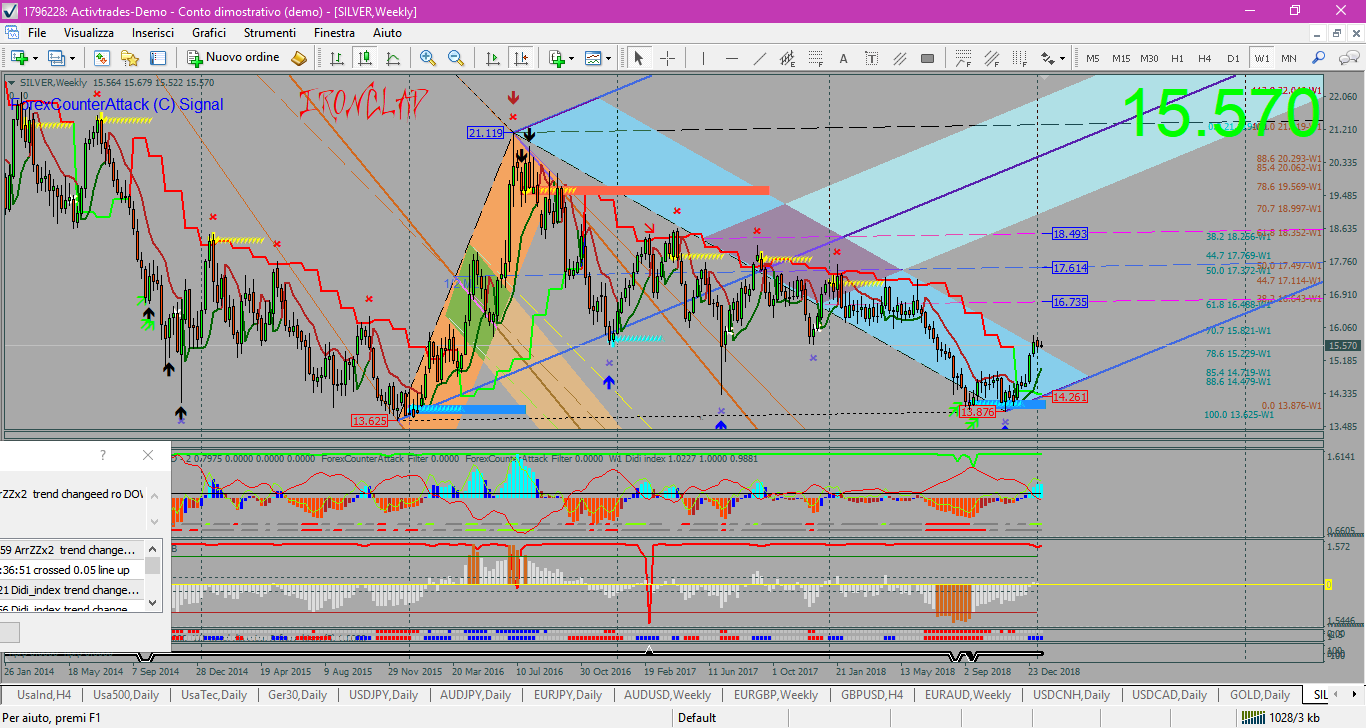Open the Terminal panel icon

point(157,58)
